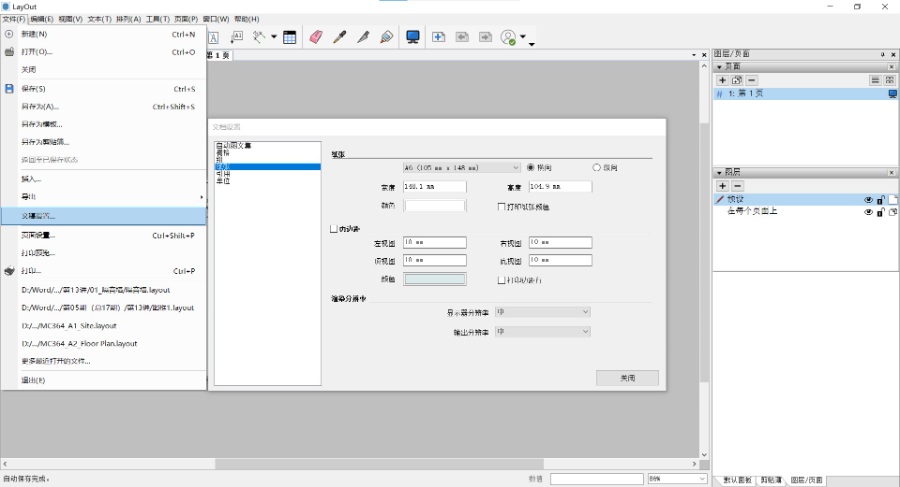Select portrait orientation radio button
This screenshot has height=487, width=900.
point(596,168)
